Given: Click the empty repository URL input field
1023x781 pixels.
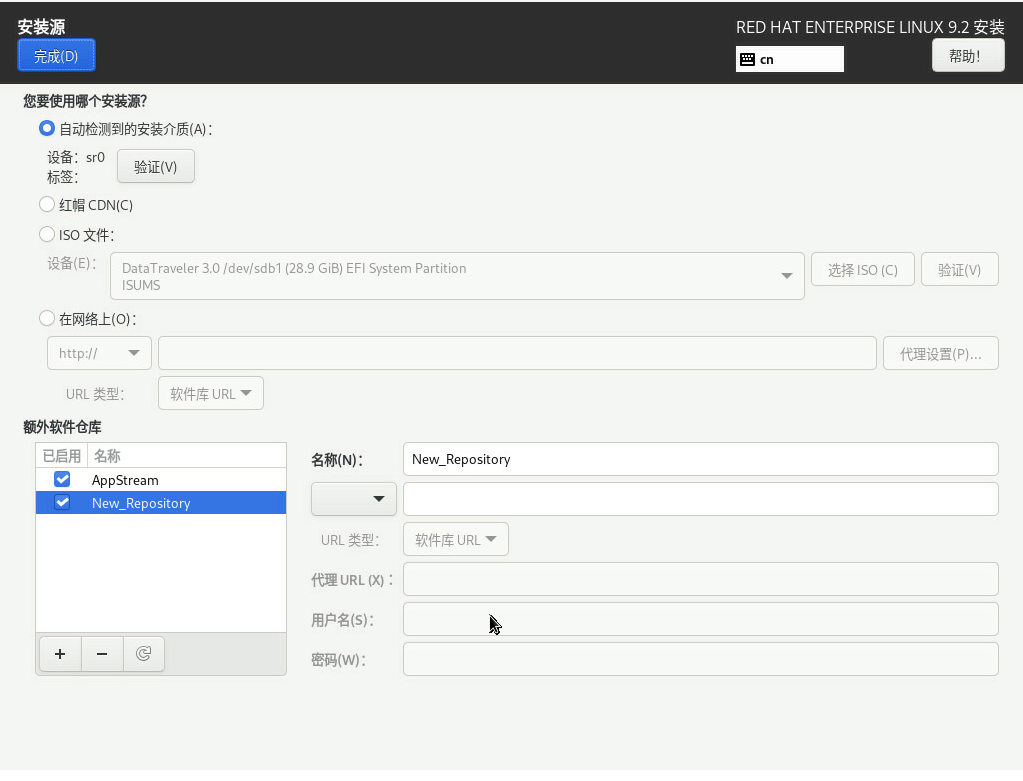Looking at the screenshot, I should point(700,499).
